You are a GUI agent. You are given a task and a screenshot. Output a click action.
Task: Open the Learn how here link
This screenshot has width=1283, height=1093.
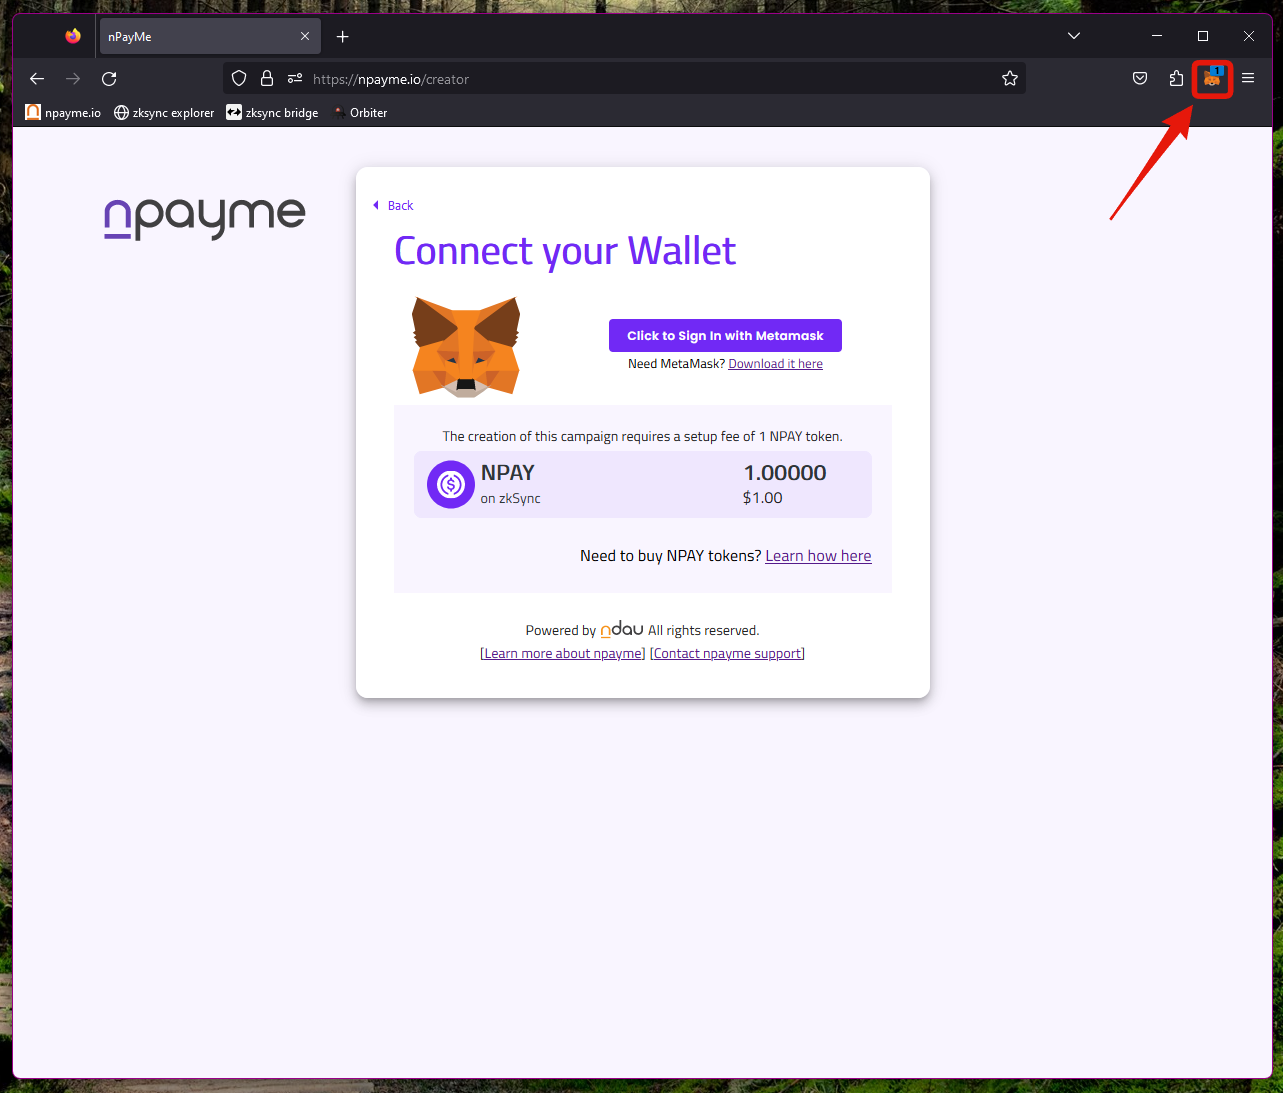pos(818,556)
